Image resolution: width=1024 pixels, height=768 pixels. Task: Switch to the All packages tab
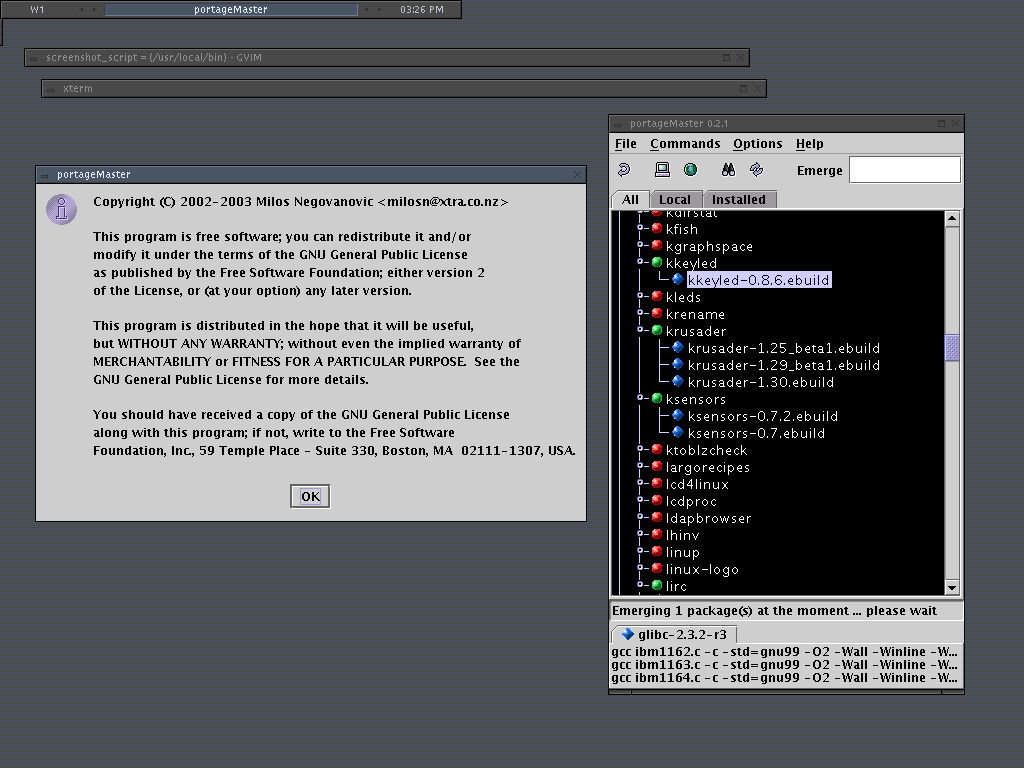point(630,199)
